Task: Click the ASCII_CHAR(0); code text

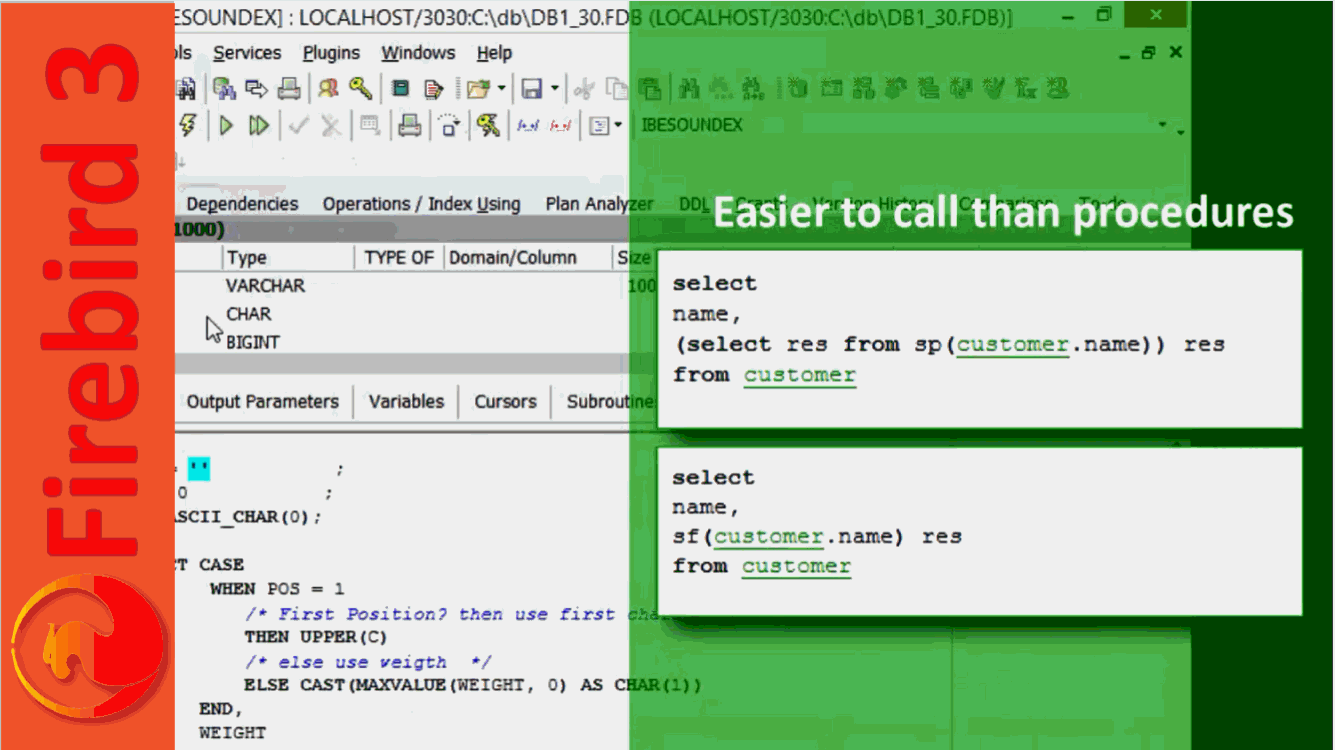Action: pyautogui.click(x=249, y=517)
